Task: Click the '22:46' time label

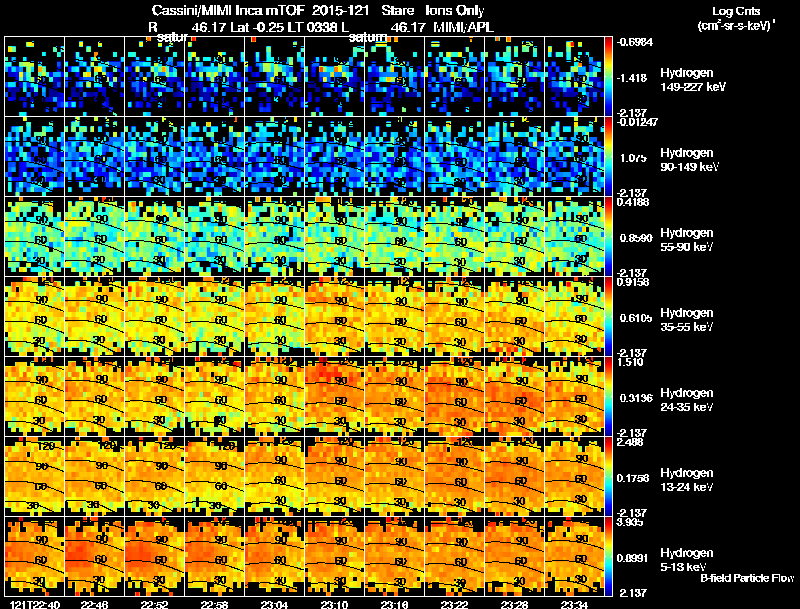Action: [x=94, y=605]
